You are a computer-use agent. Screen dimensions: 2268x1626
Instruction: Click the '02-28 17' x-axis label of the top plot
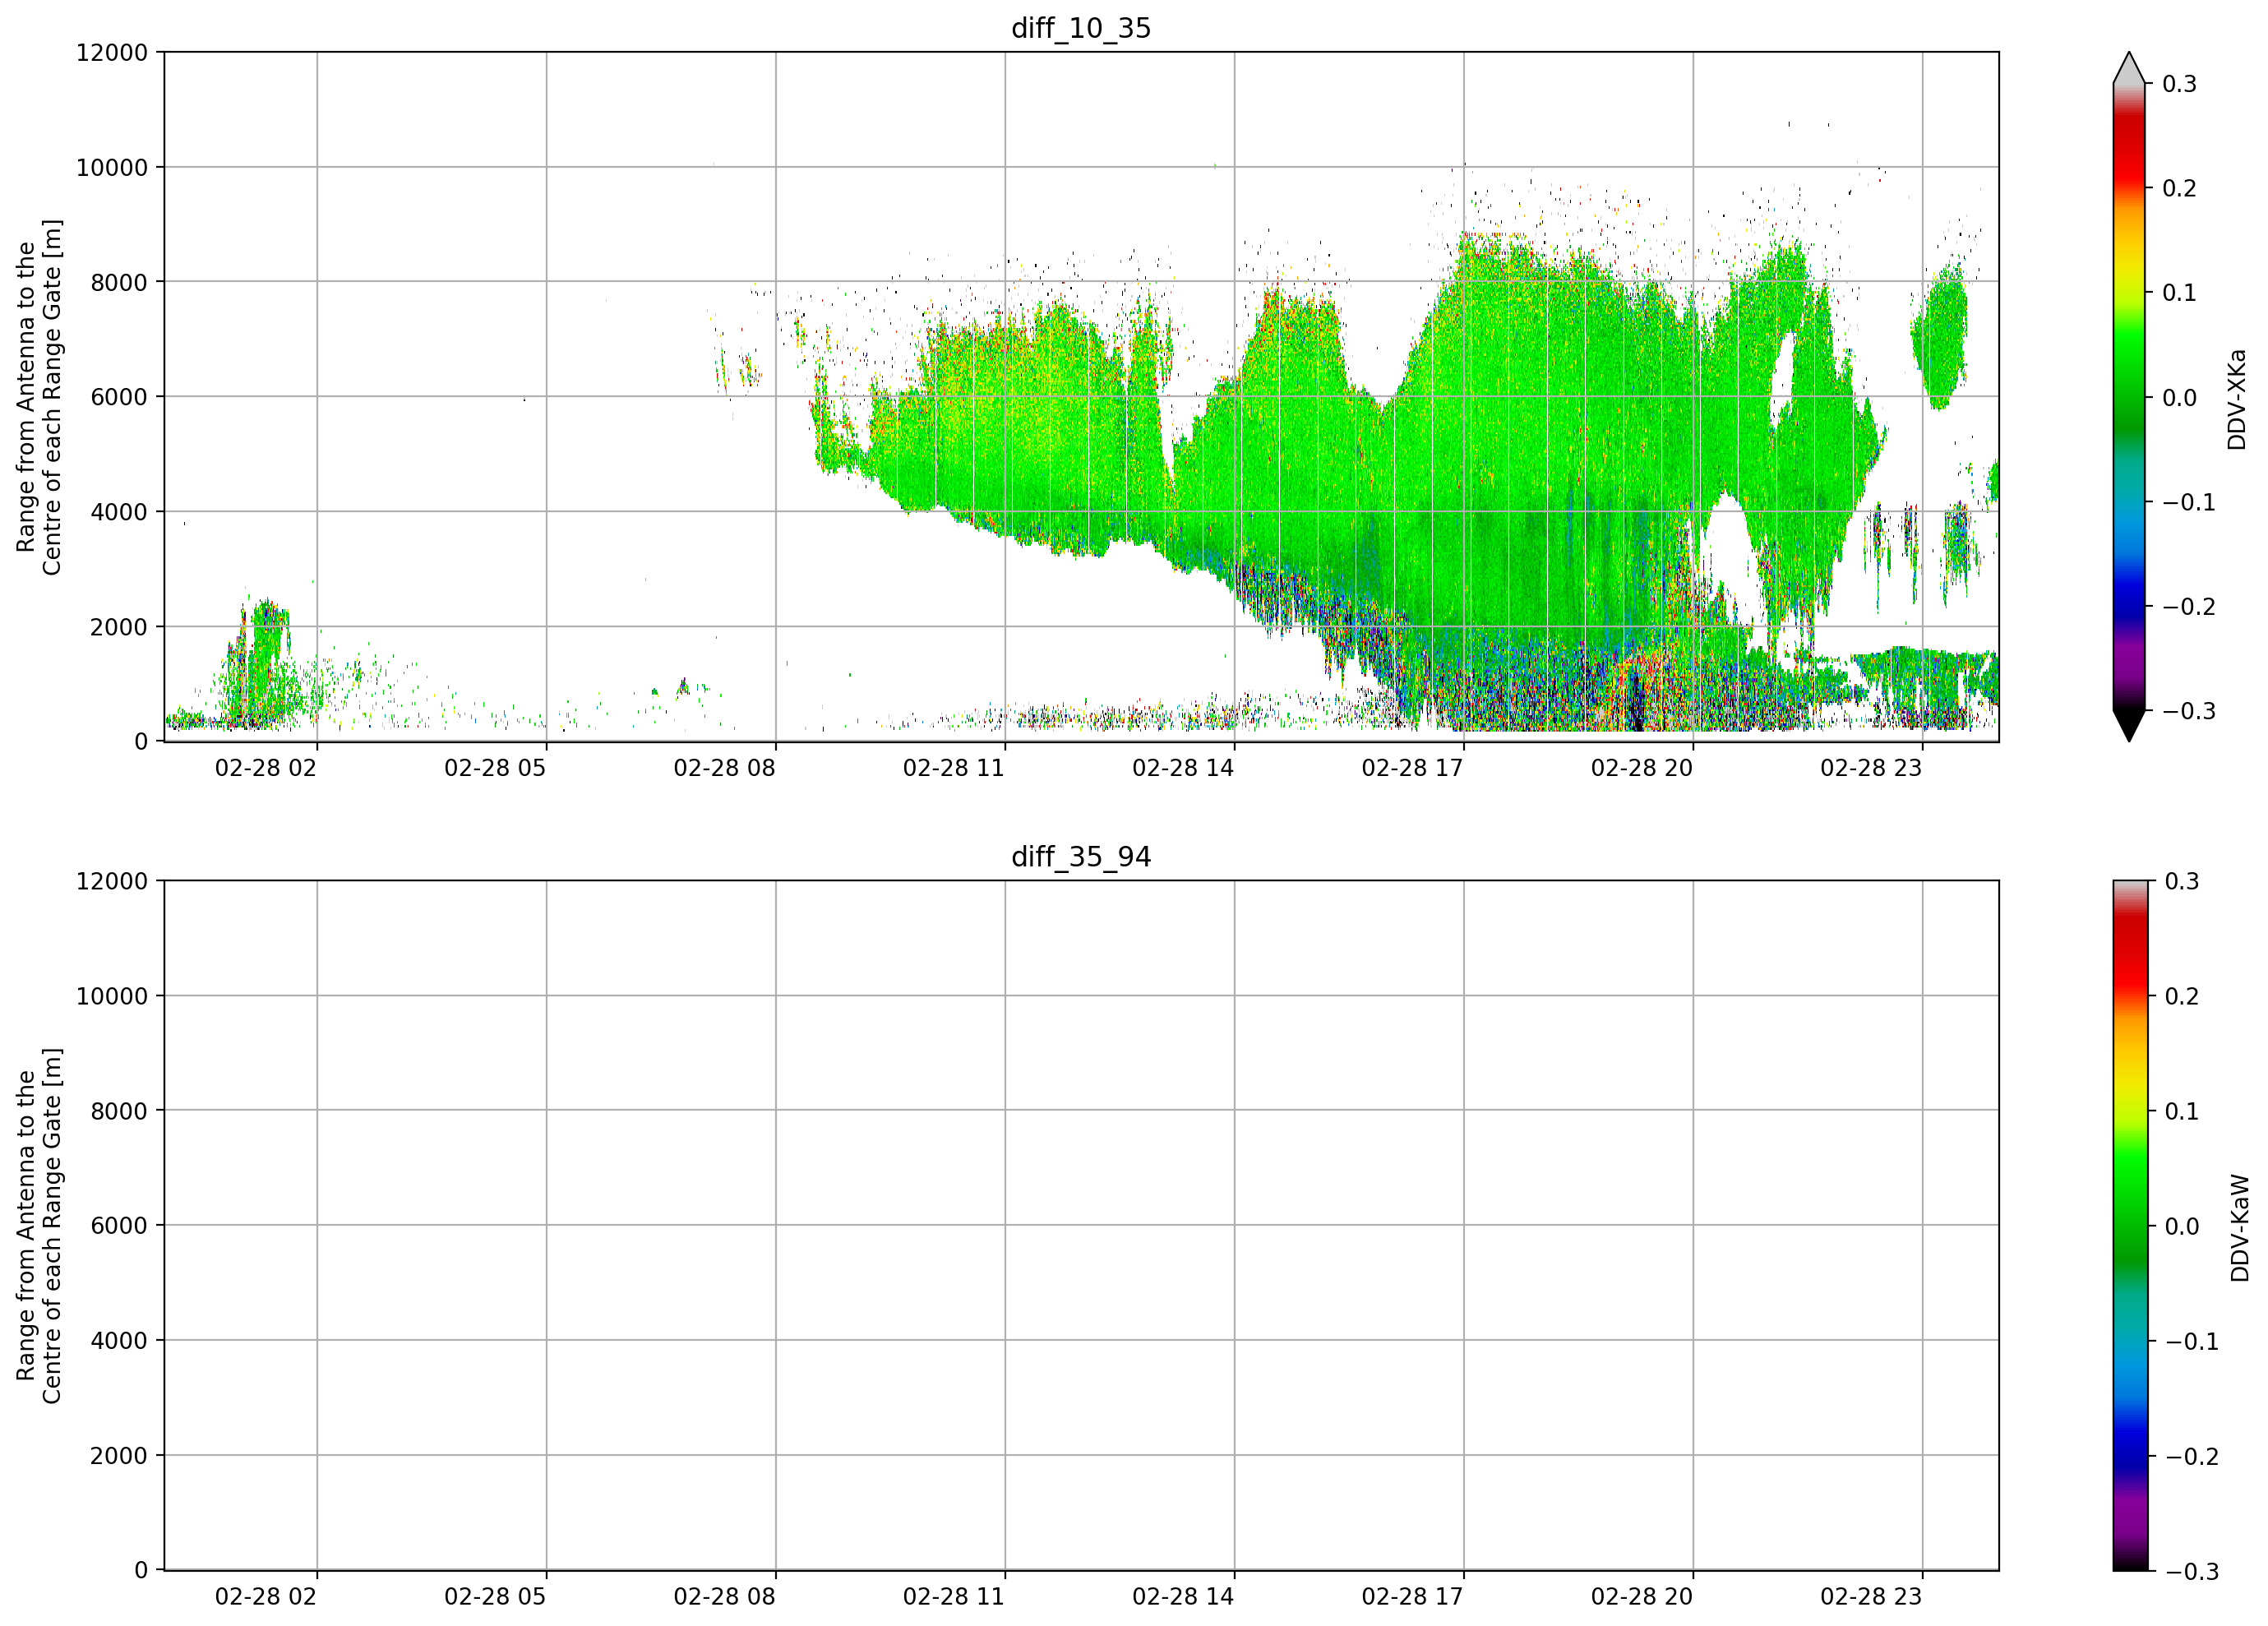click(1412, 768)
